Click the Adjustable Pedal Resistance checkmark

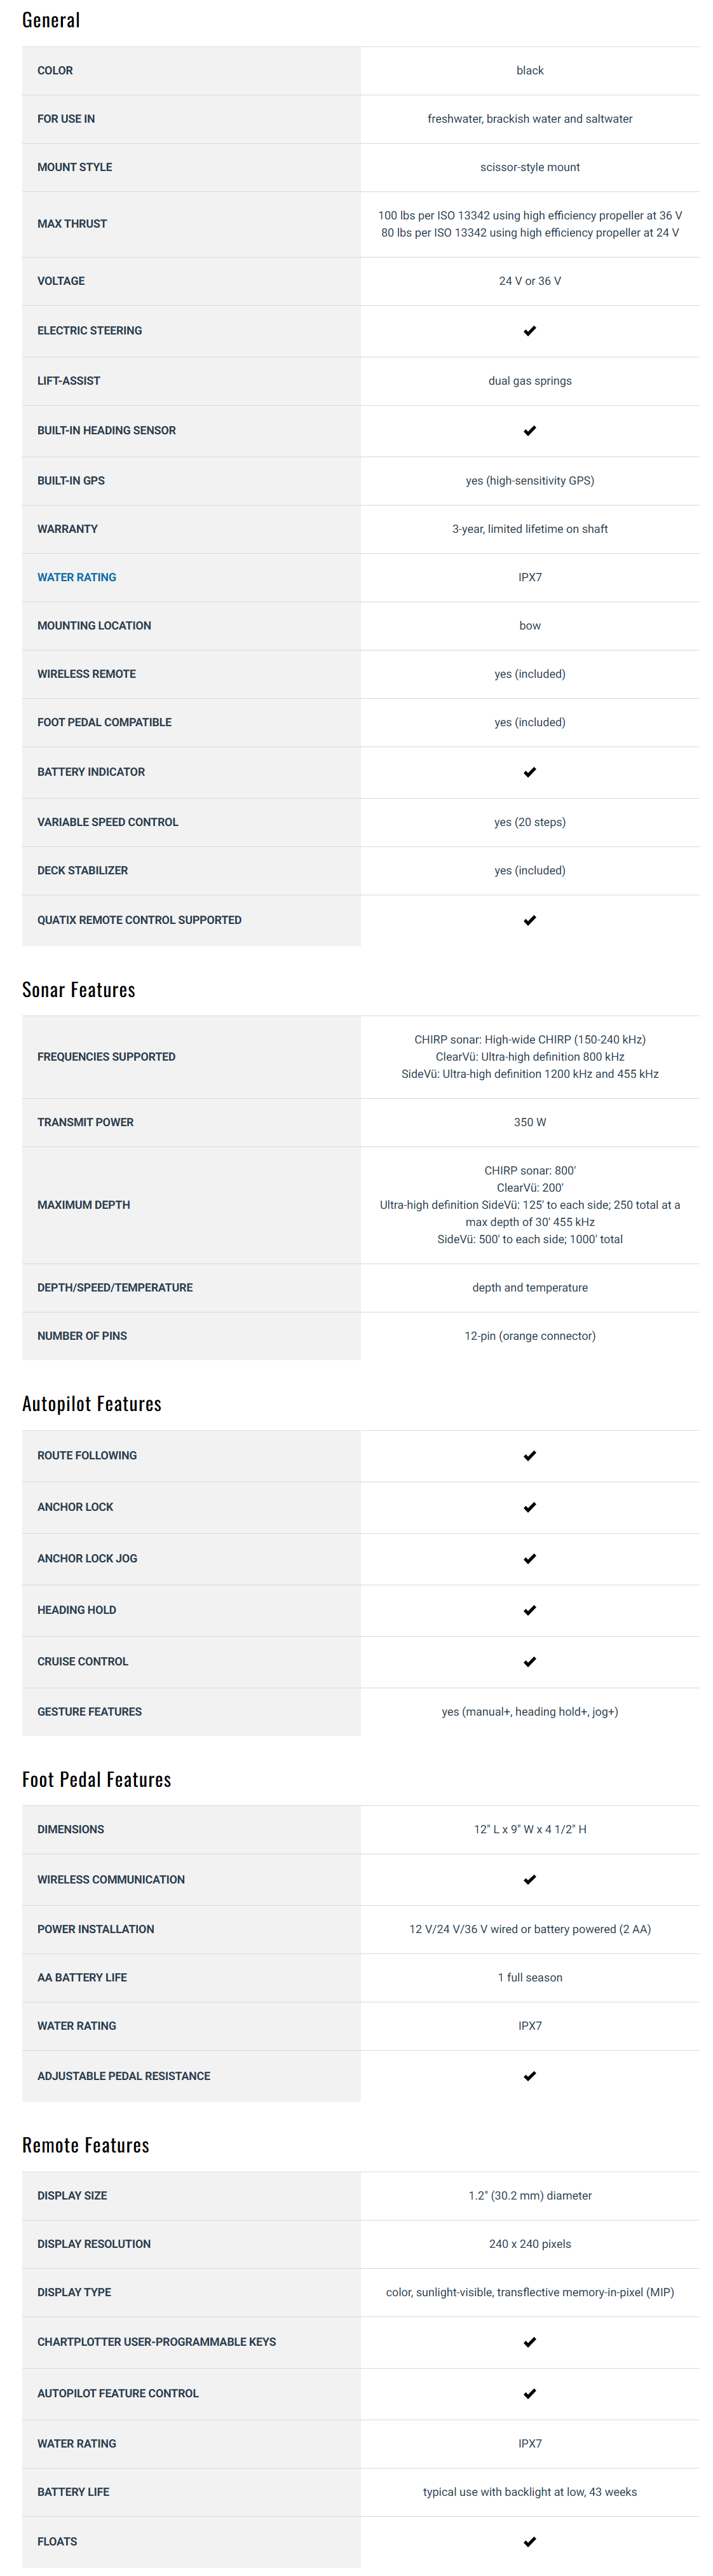point(530,2076)
